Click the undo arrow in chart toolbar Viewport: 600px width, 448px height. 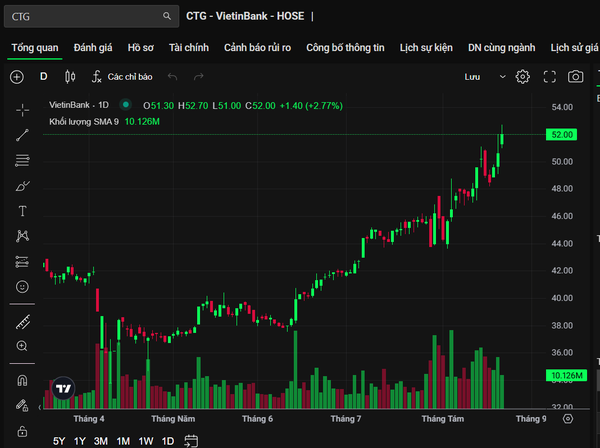point(173,77)
